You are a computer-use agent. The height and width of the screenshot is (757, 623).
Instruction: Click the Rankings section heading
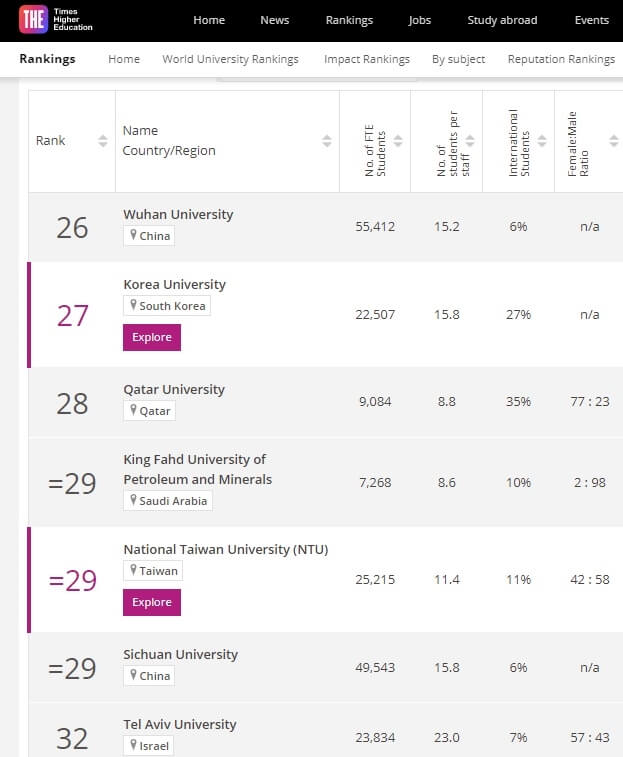click(x=47, y=59)
